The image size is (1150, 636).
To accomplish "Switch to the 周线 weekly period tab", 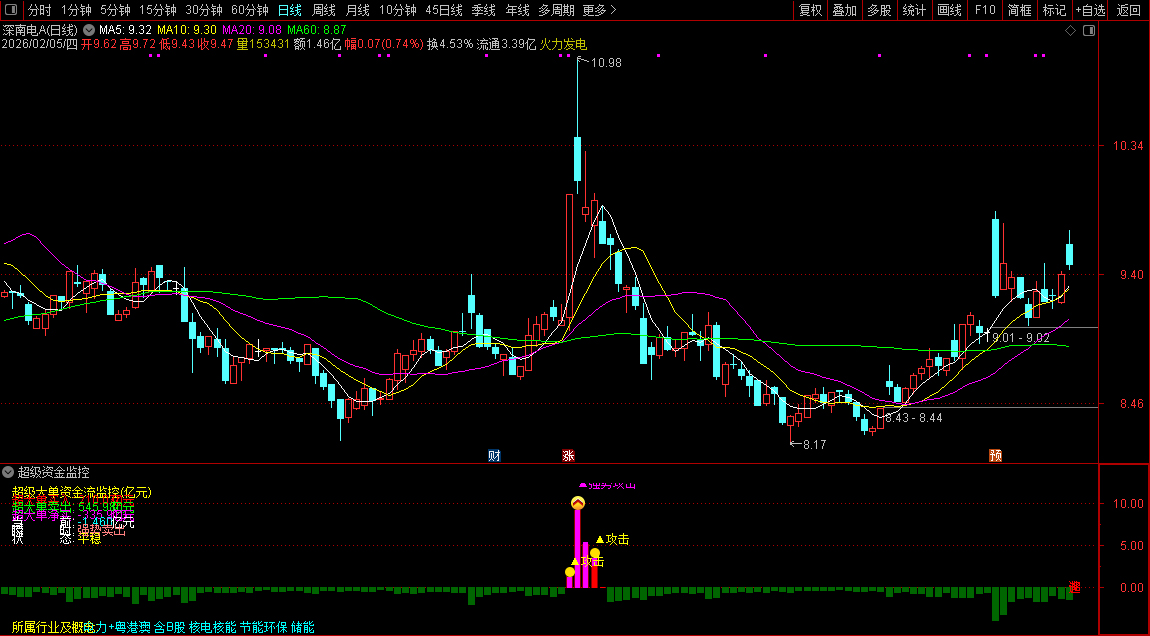I will 323,10.
